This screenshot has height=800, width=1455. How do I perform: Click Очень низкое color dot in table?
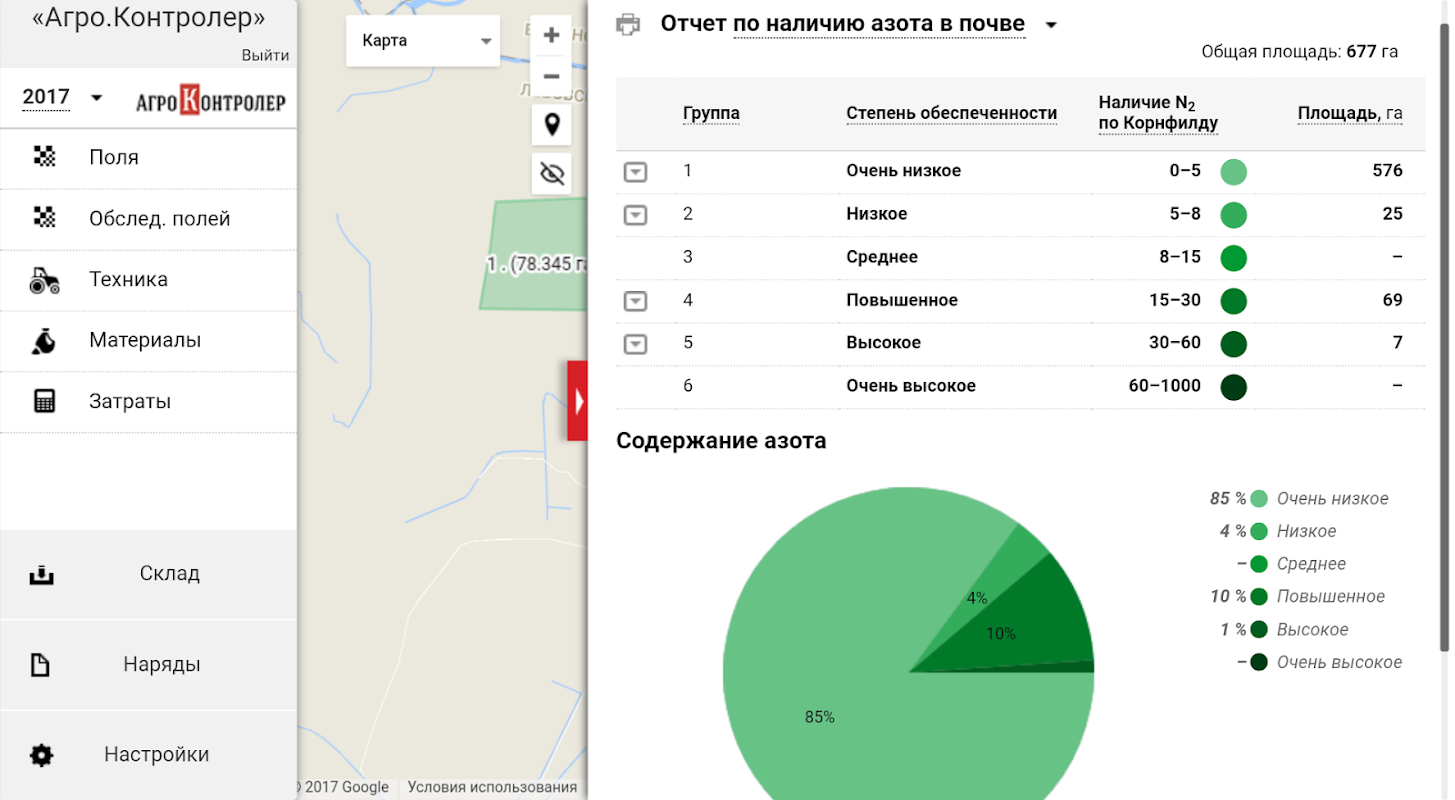1234,172
